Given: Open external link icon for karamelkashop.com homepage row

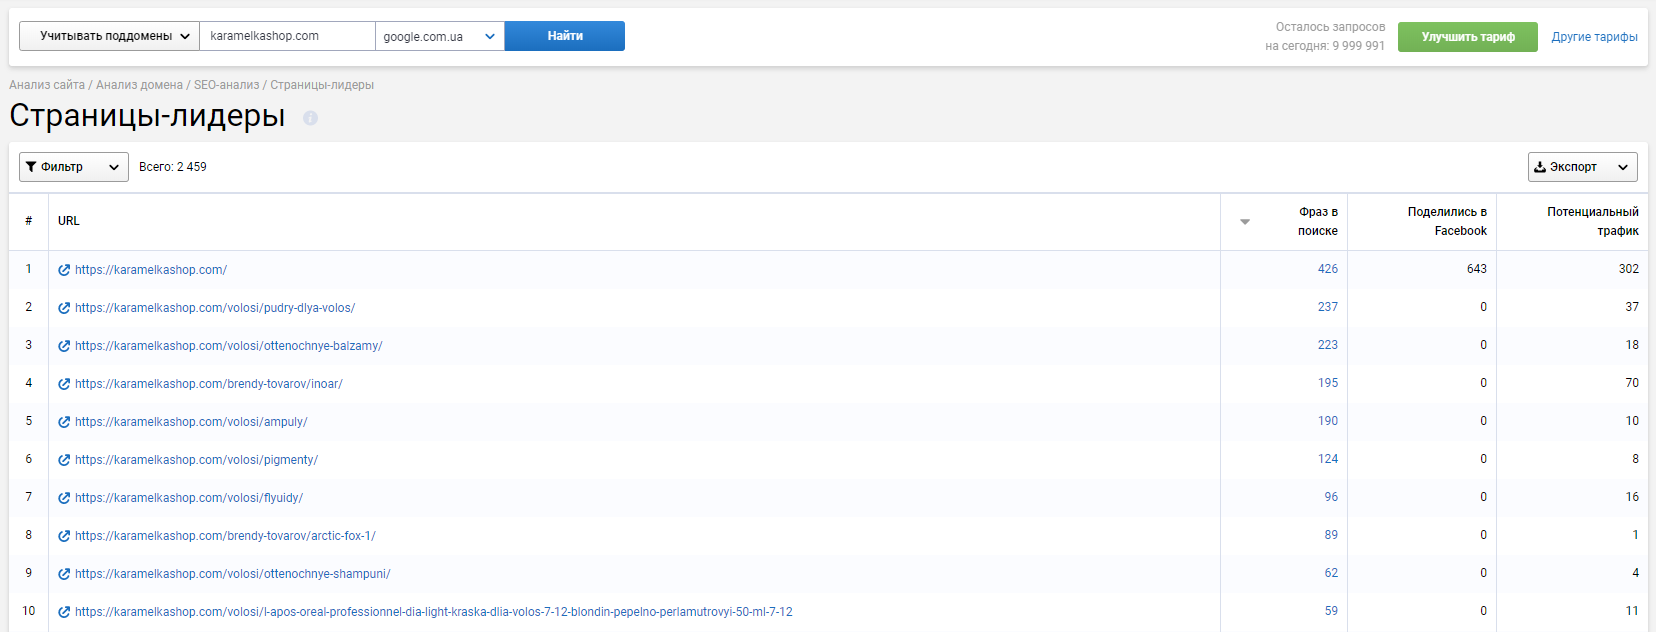Looking at the screenshot, I should pyautogui.click(x=64, y=270).
